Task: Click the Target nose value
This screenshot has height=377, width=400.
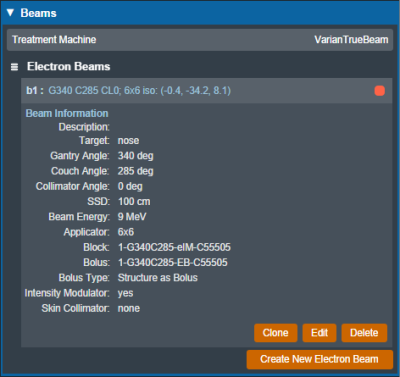Action: [x=128, y=141]
